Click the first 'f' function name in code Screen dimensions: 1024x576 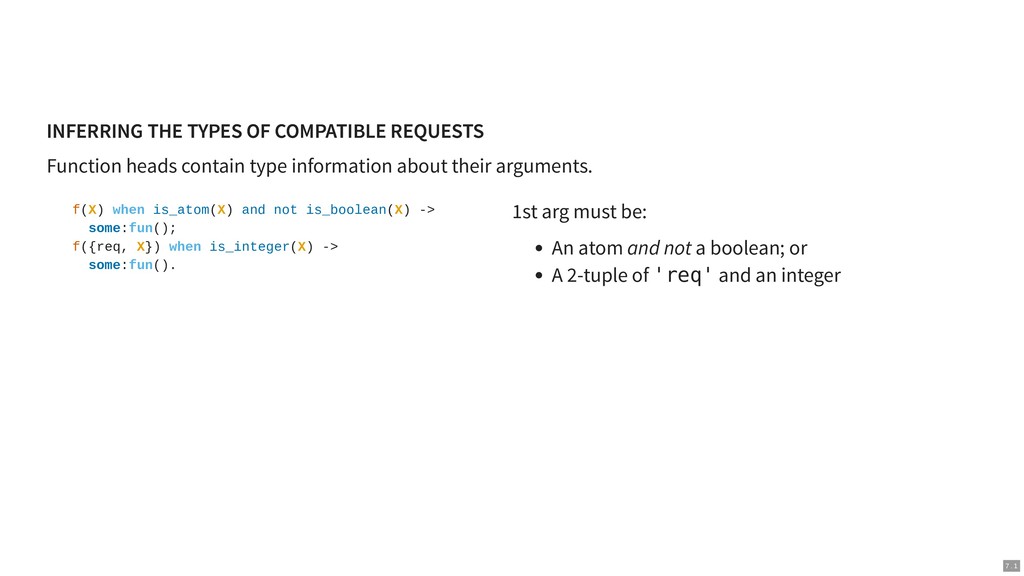[x=76, y=210]
